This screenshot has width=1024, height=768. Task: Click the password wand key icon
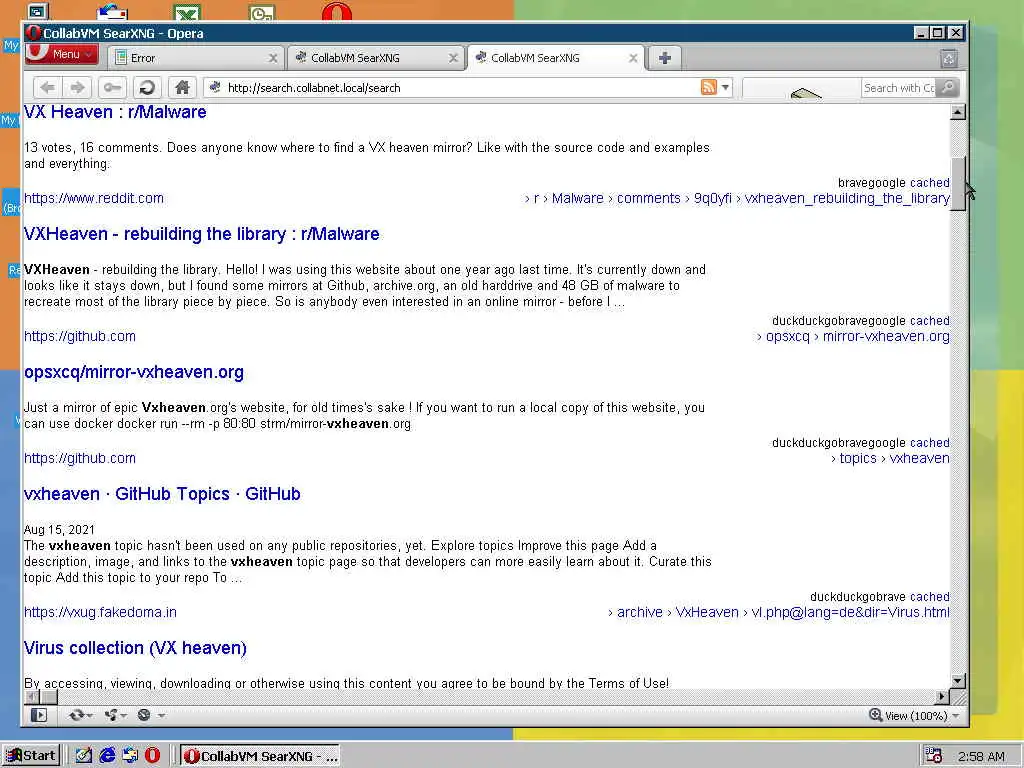112,88
